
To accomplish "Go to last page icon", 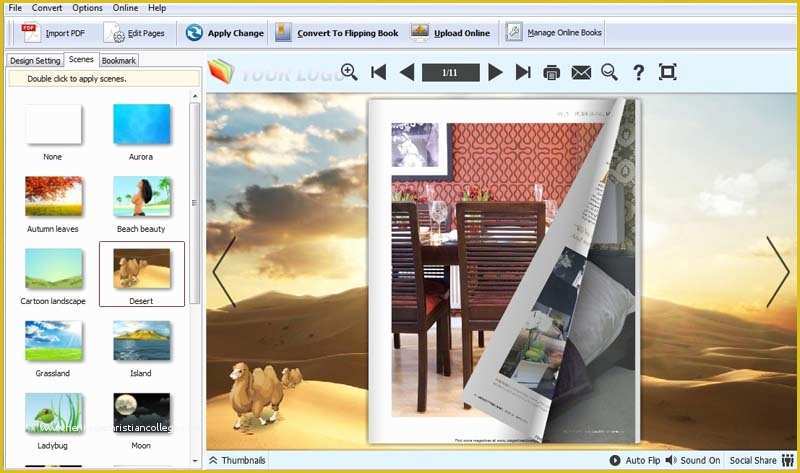I will [x=523, y=72].
